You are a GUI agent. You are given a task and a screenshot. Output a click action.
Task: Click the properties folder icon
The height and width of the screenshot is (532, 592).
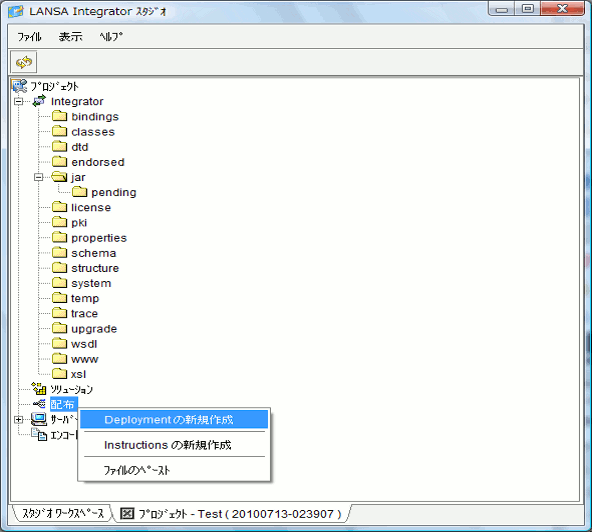click(x=59, y=237)
